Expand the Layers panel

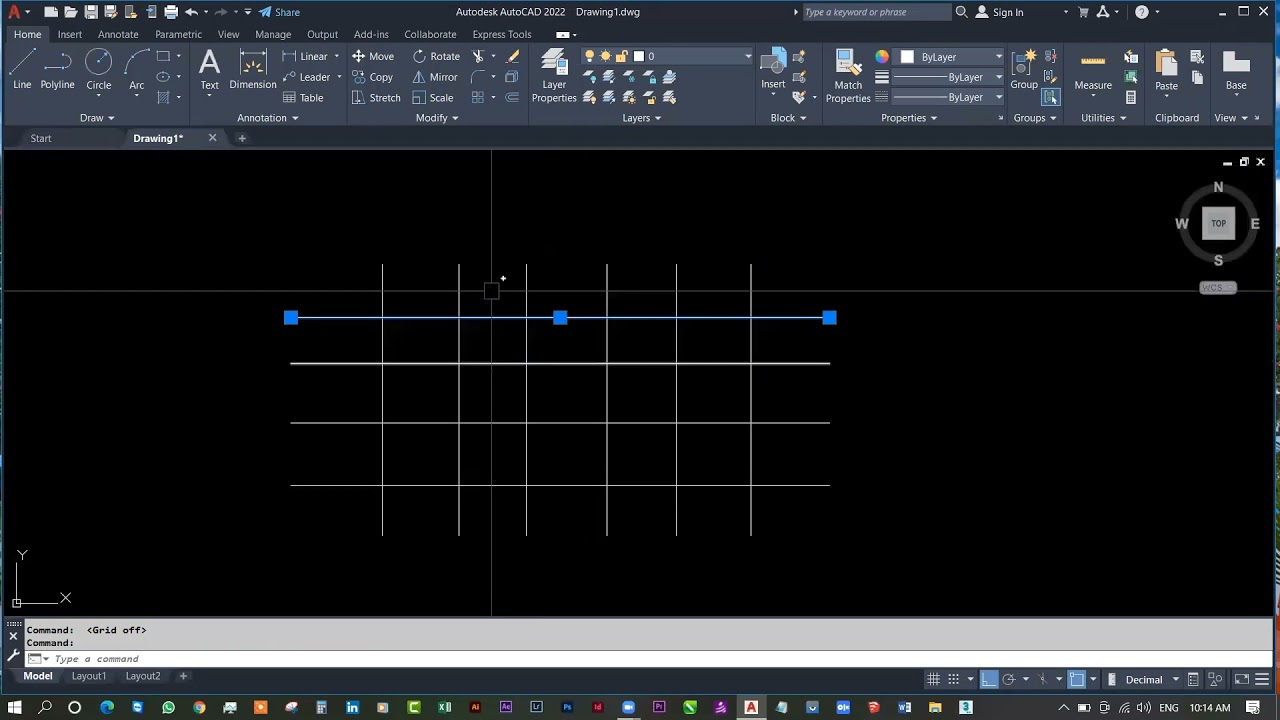642,118
